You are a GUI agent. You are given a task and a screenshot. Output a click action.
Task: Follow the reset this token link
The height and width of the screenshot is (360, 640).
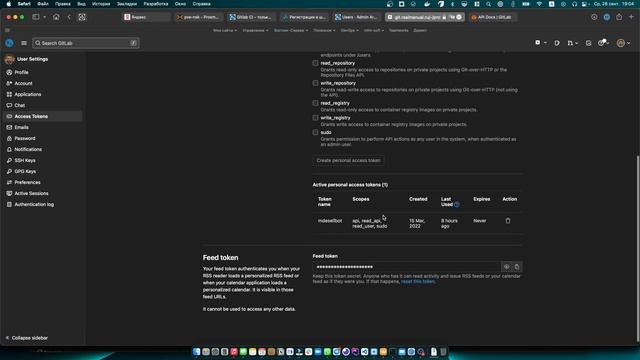[x=418, y=282]
